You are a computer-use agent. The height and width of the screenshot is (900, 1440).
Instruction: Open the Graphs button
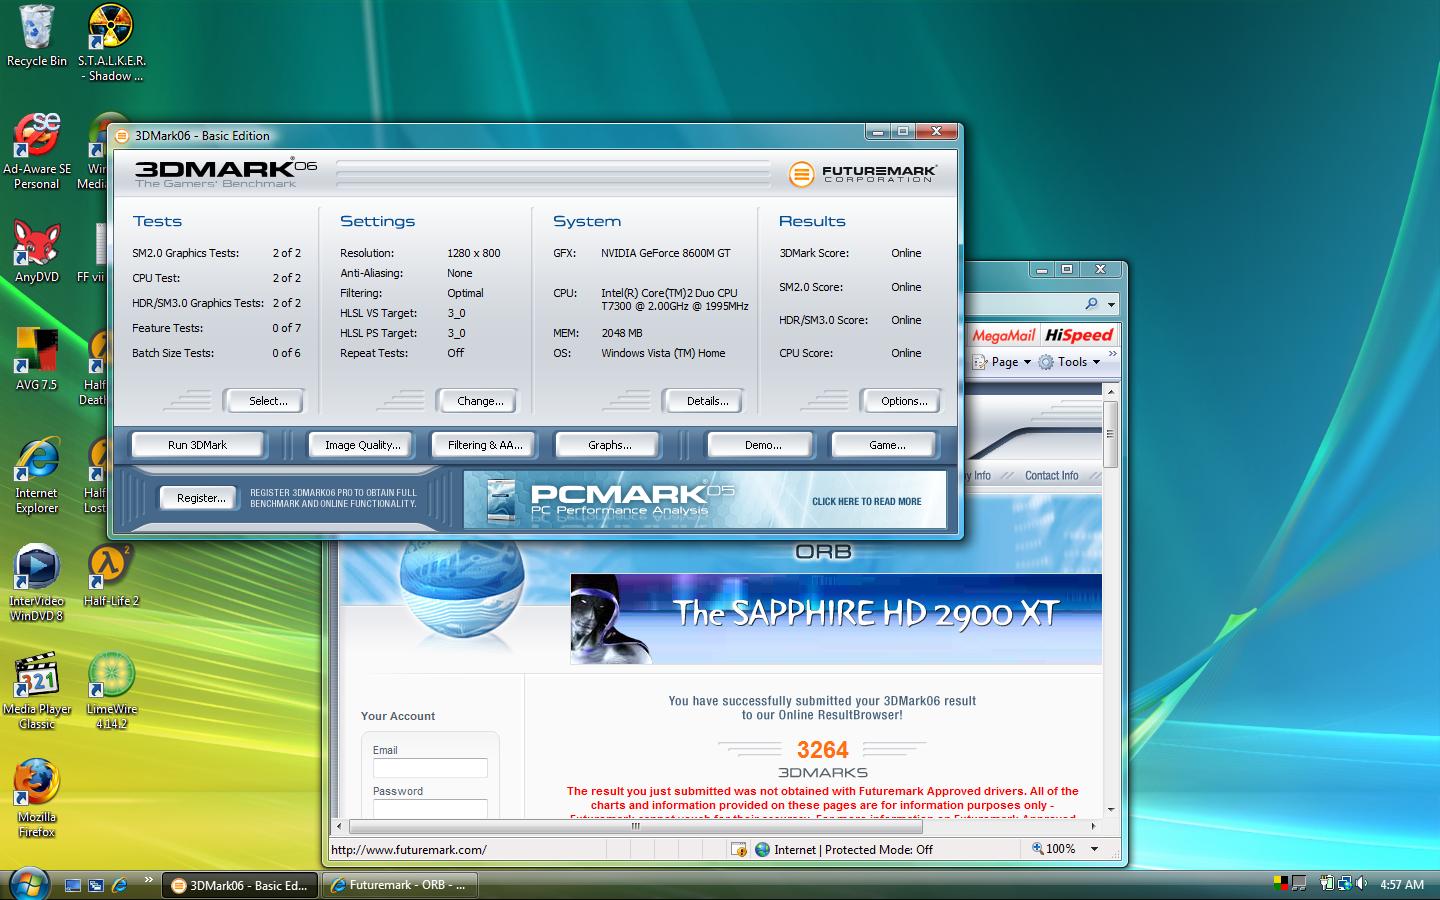tap(609, 445)
